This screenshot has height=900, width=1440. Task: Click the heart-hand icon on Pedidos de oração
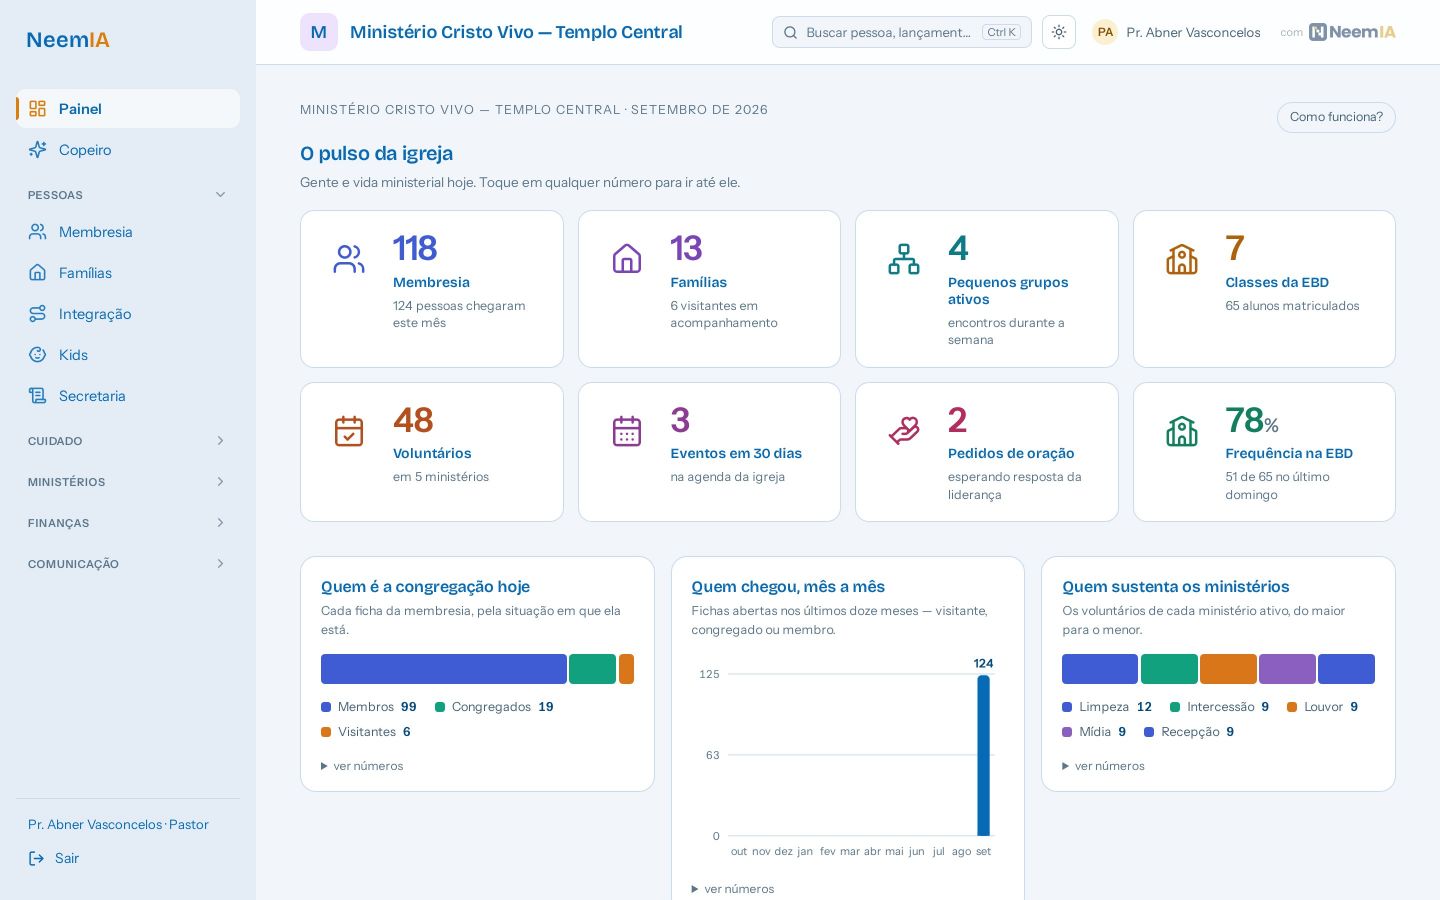point(904,431)
